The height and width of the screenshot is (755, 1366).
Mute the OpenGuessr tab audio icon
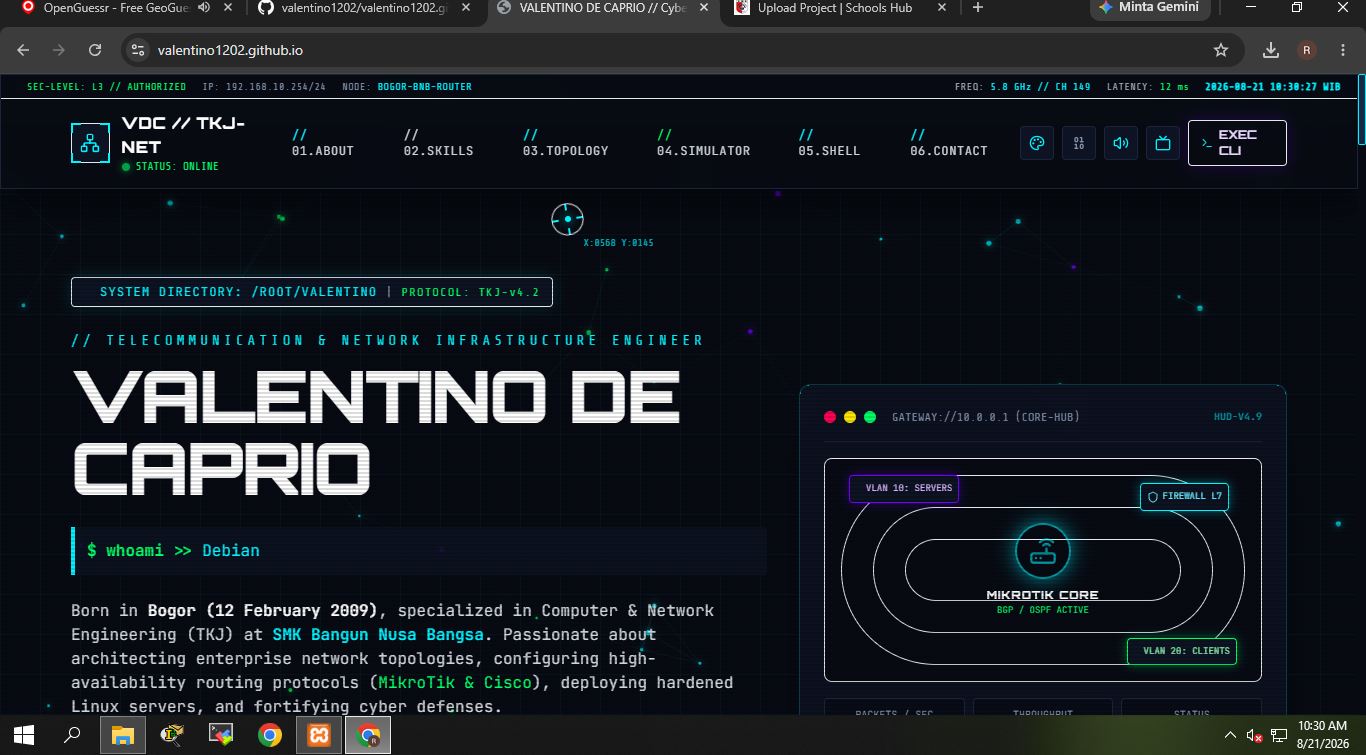pos(204,8)
